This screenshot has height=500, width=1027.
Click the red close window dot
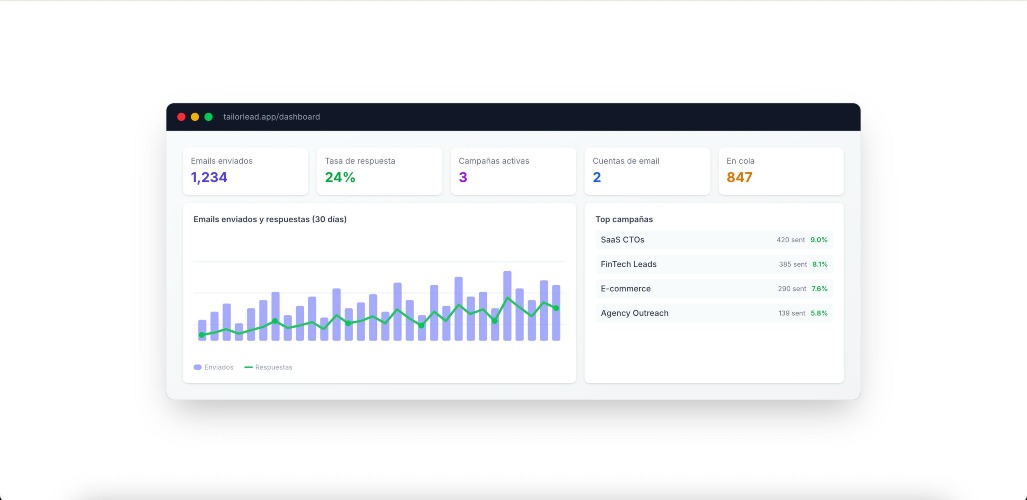tap(181, 117)
